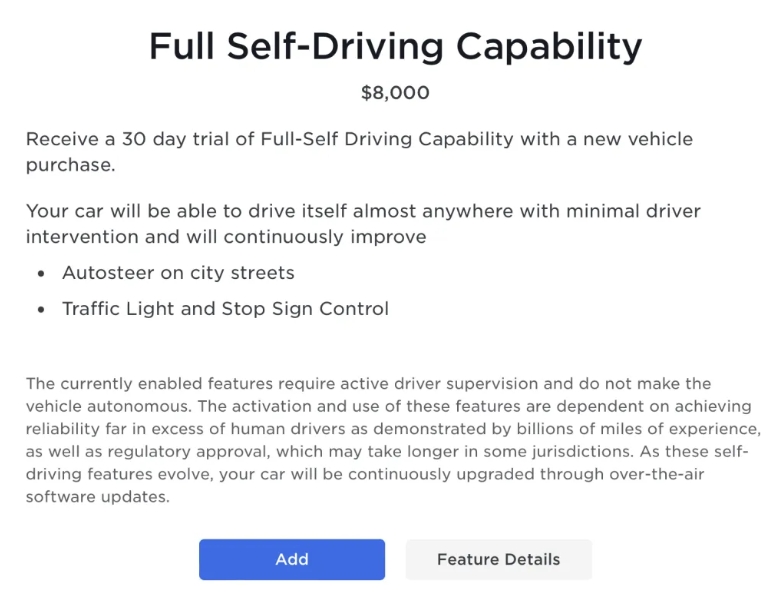Select the Autosteer on city streets item
The height and width of the screenshot is (599, 778).
(178, 273)
